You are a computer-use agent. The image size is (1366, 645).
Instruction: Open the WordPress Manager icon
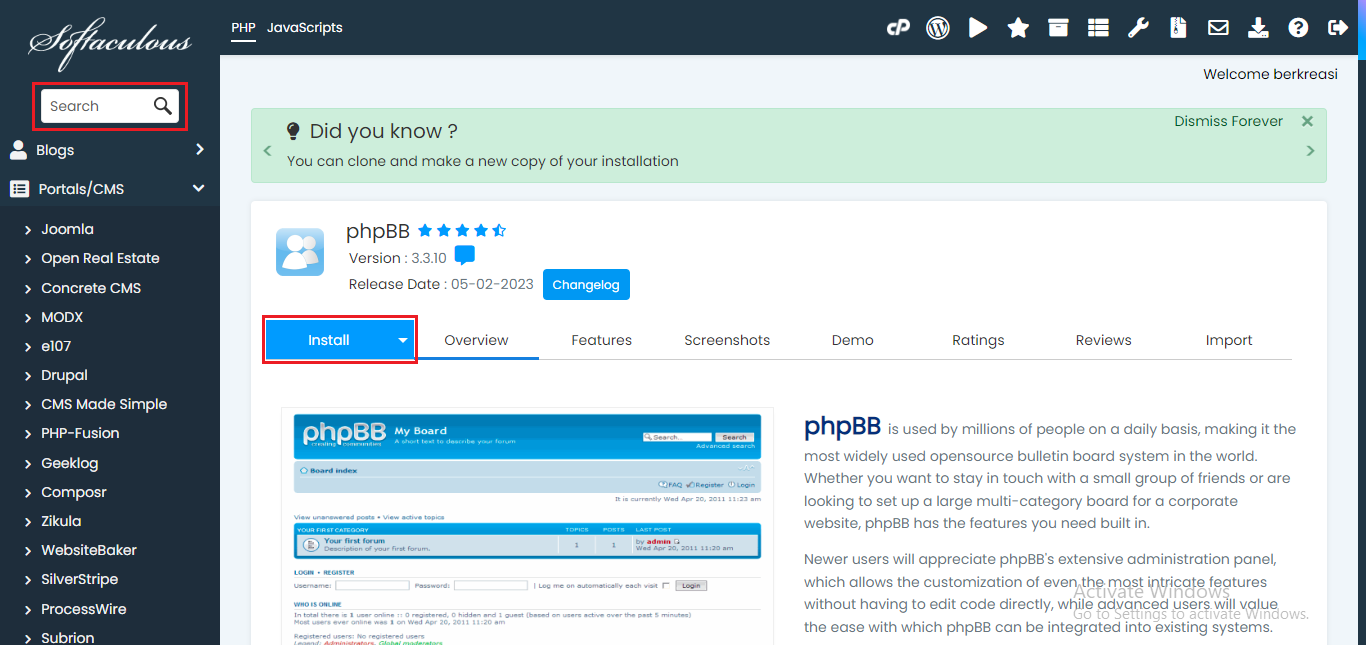pyautogui.click(x=938, y=27)
